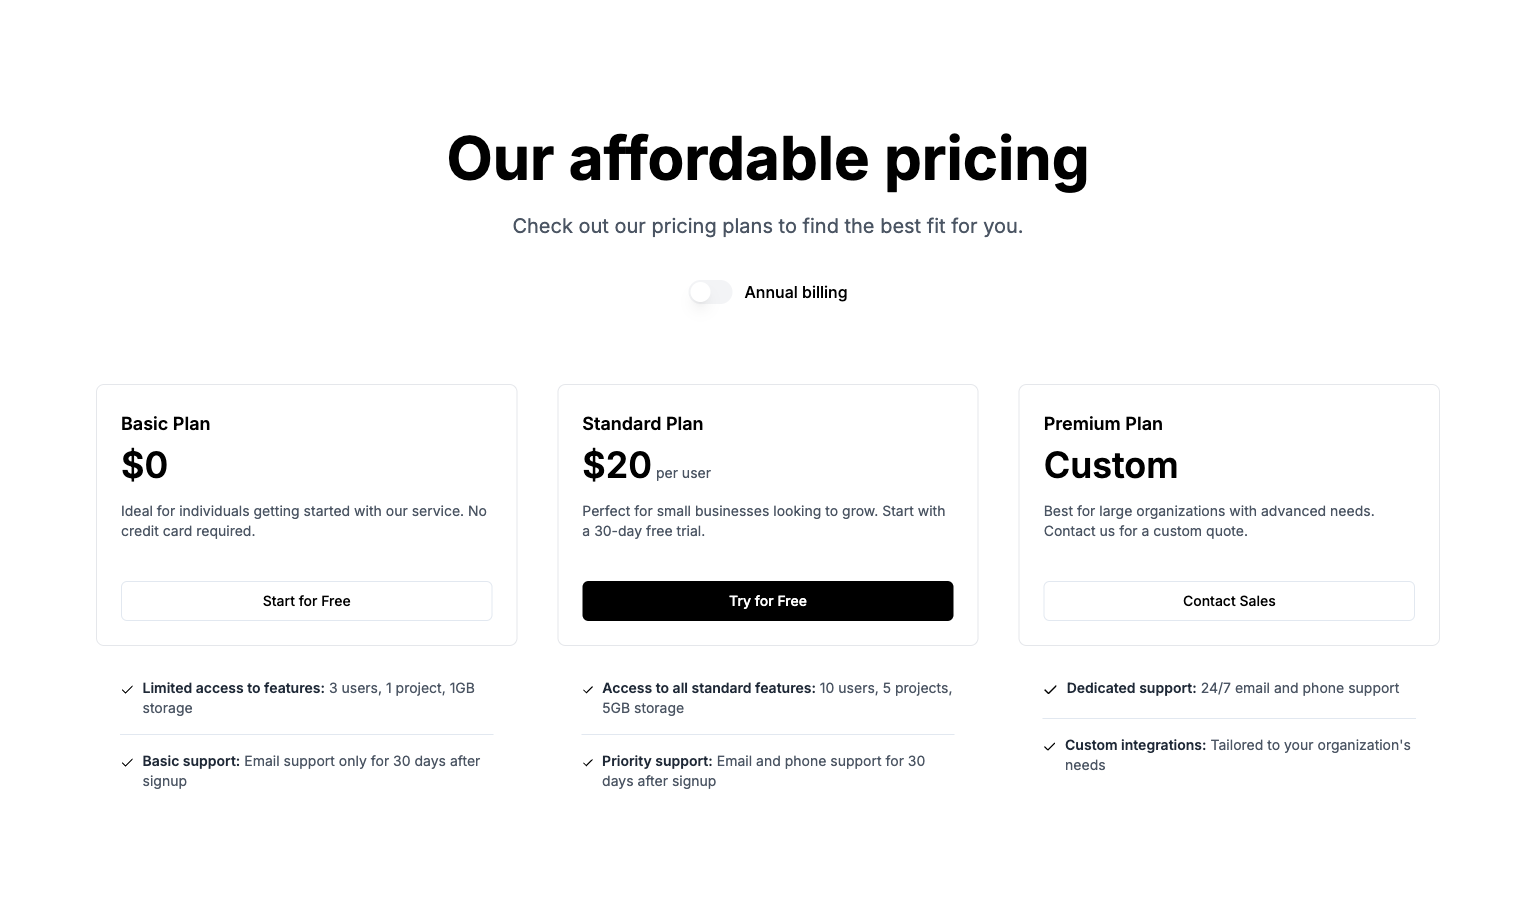The height and width of the screenshot is (919, 1536).
Task: Click the Our affordable pricing heading
Action: (x=768, y=159)
